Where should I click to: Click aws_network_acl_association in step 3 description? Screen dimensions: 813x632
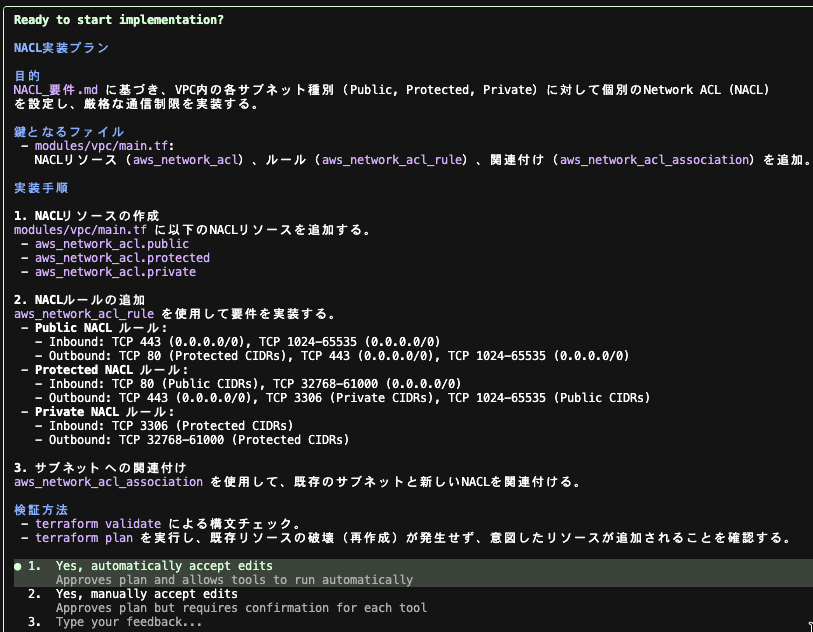coord(108,482)
